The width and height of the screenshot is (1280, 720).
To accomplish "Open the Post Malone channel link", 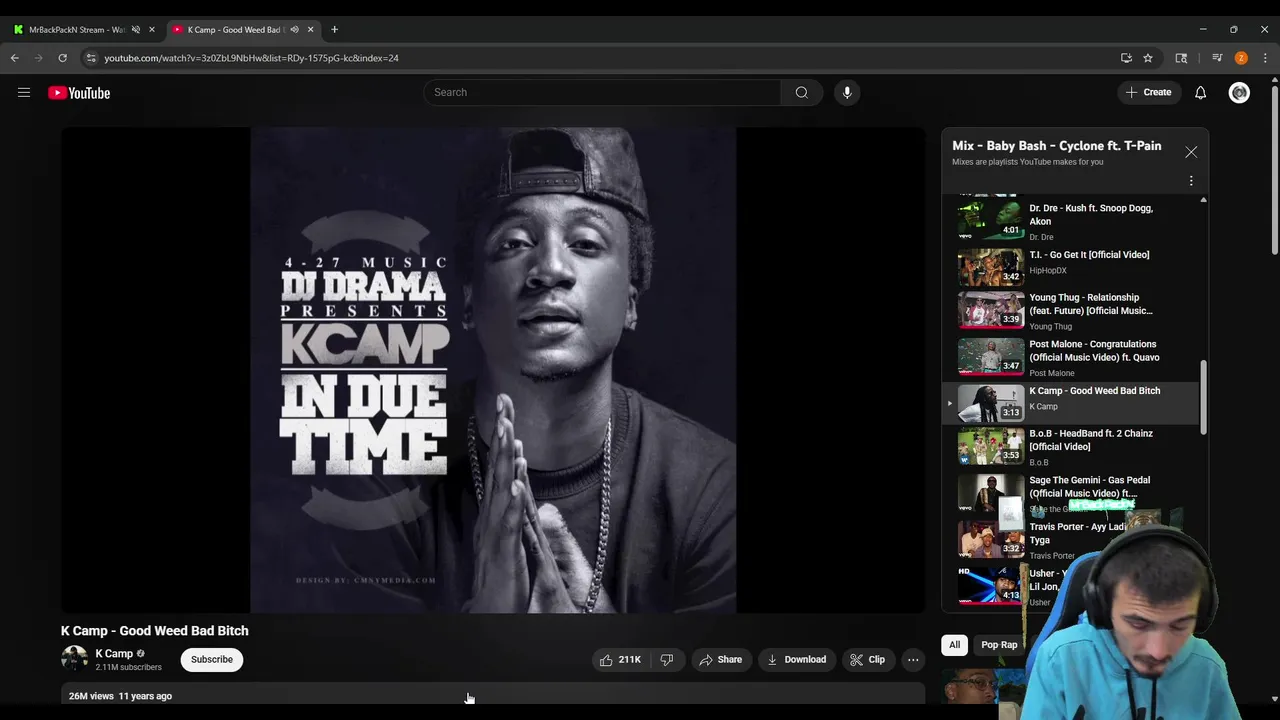I will [1052, 373].
